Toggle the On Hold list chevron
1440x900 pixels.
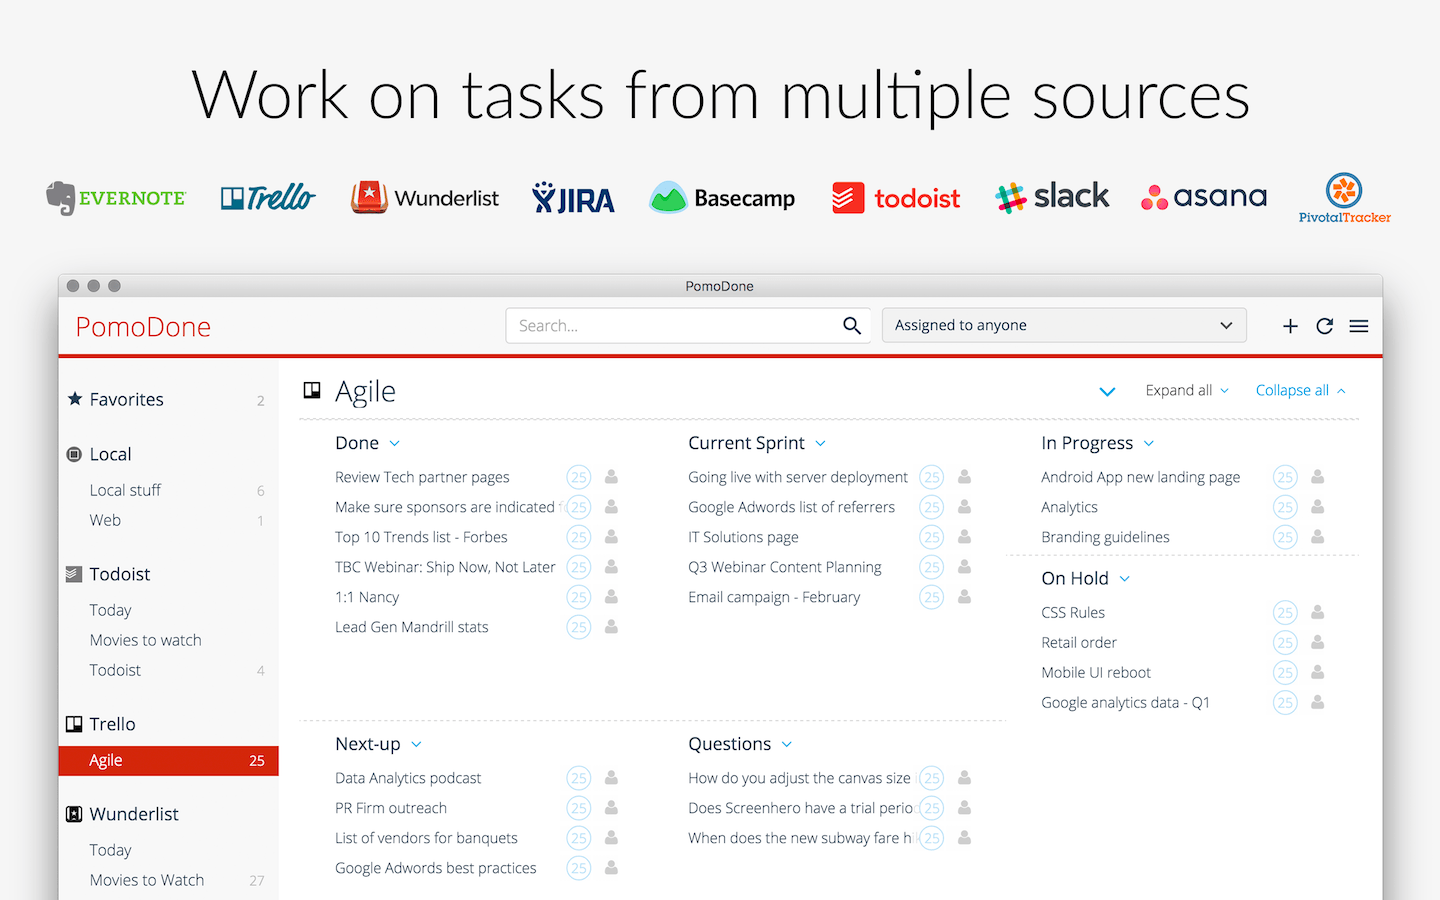coord(1125,579)
